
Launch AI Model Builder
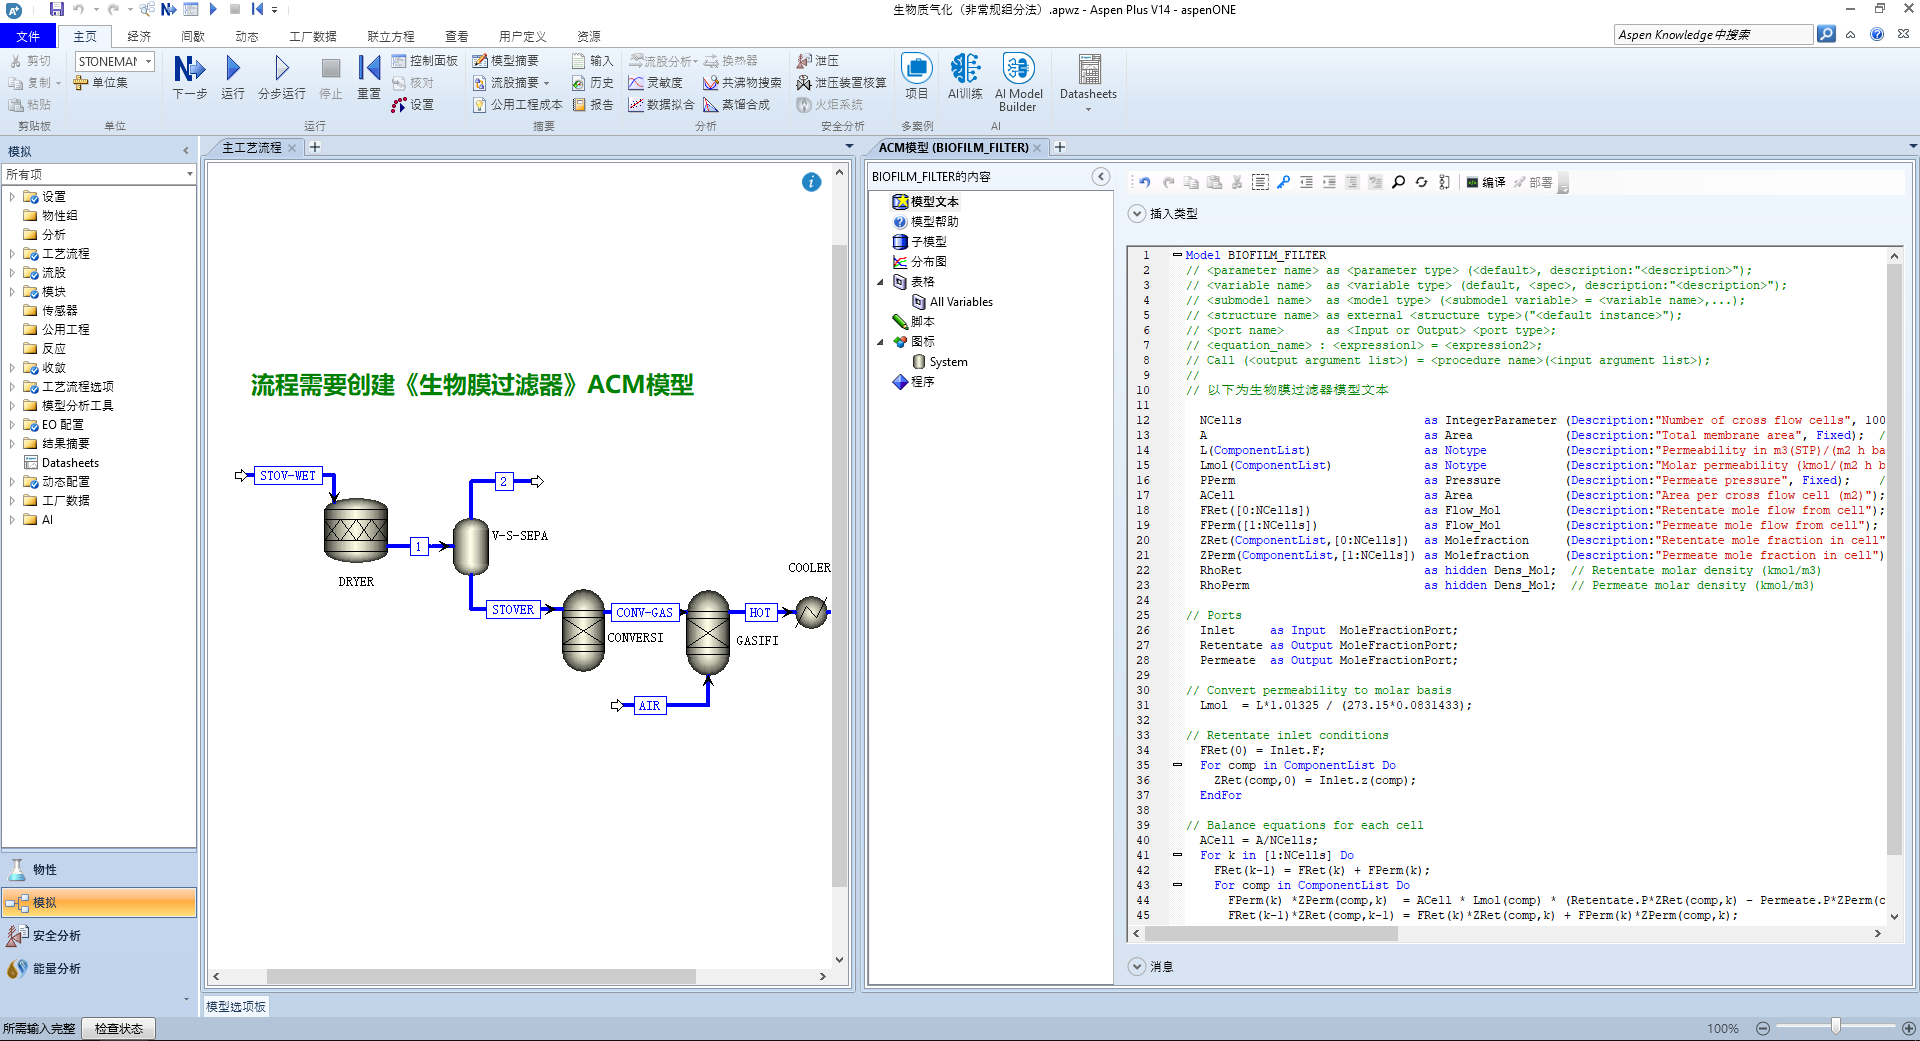pos(1018,82)
